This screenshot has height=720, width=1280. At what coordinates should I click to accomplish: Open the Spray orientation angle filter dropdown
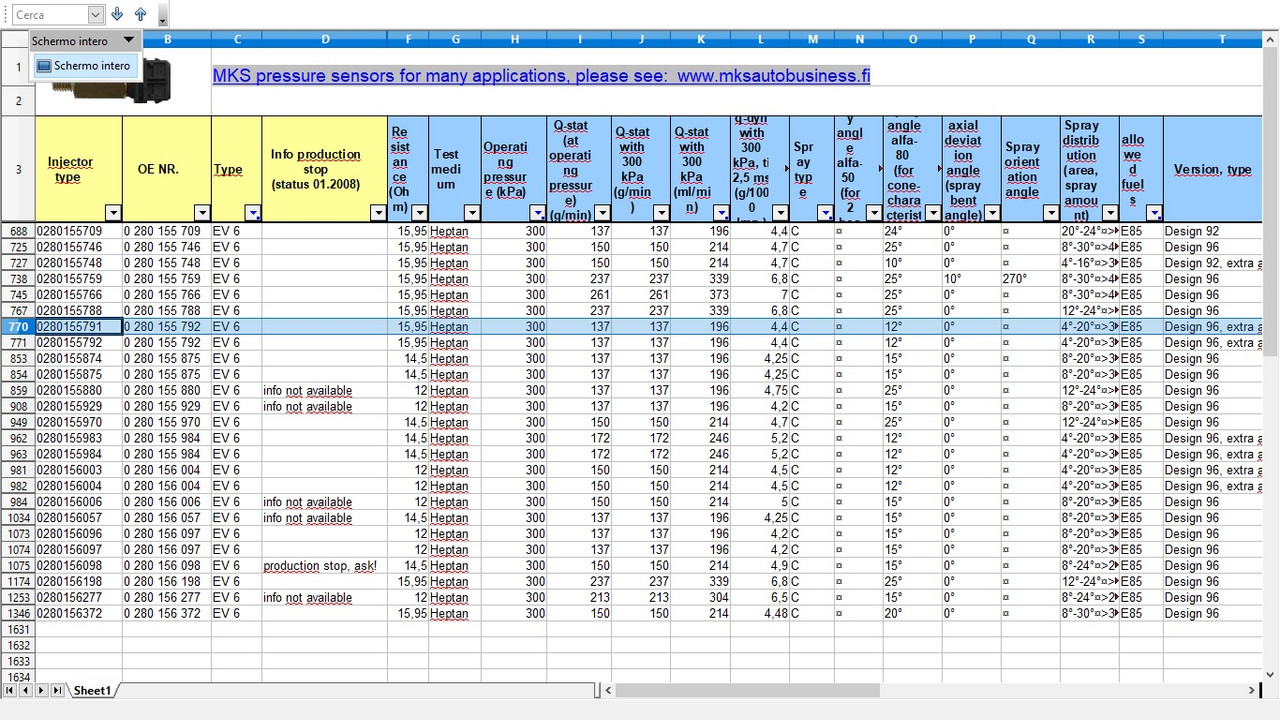[x=1050, y=213]
